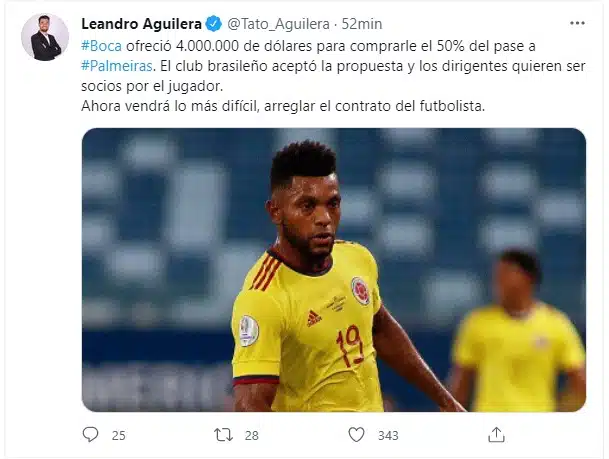The height and width of the screenshot is (459, 609).
Task: Click the blurred player in the photo background
Action: pos(518,331)
